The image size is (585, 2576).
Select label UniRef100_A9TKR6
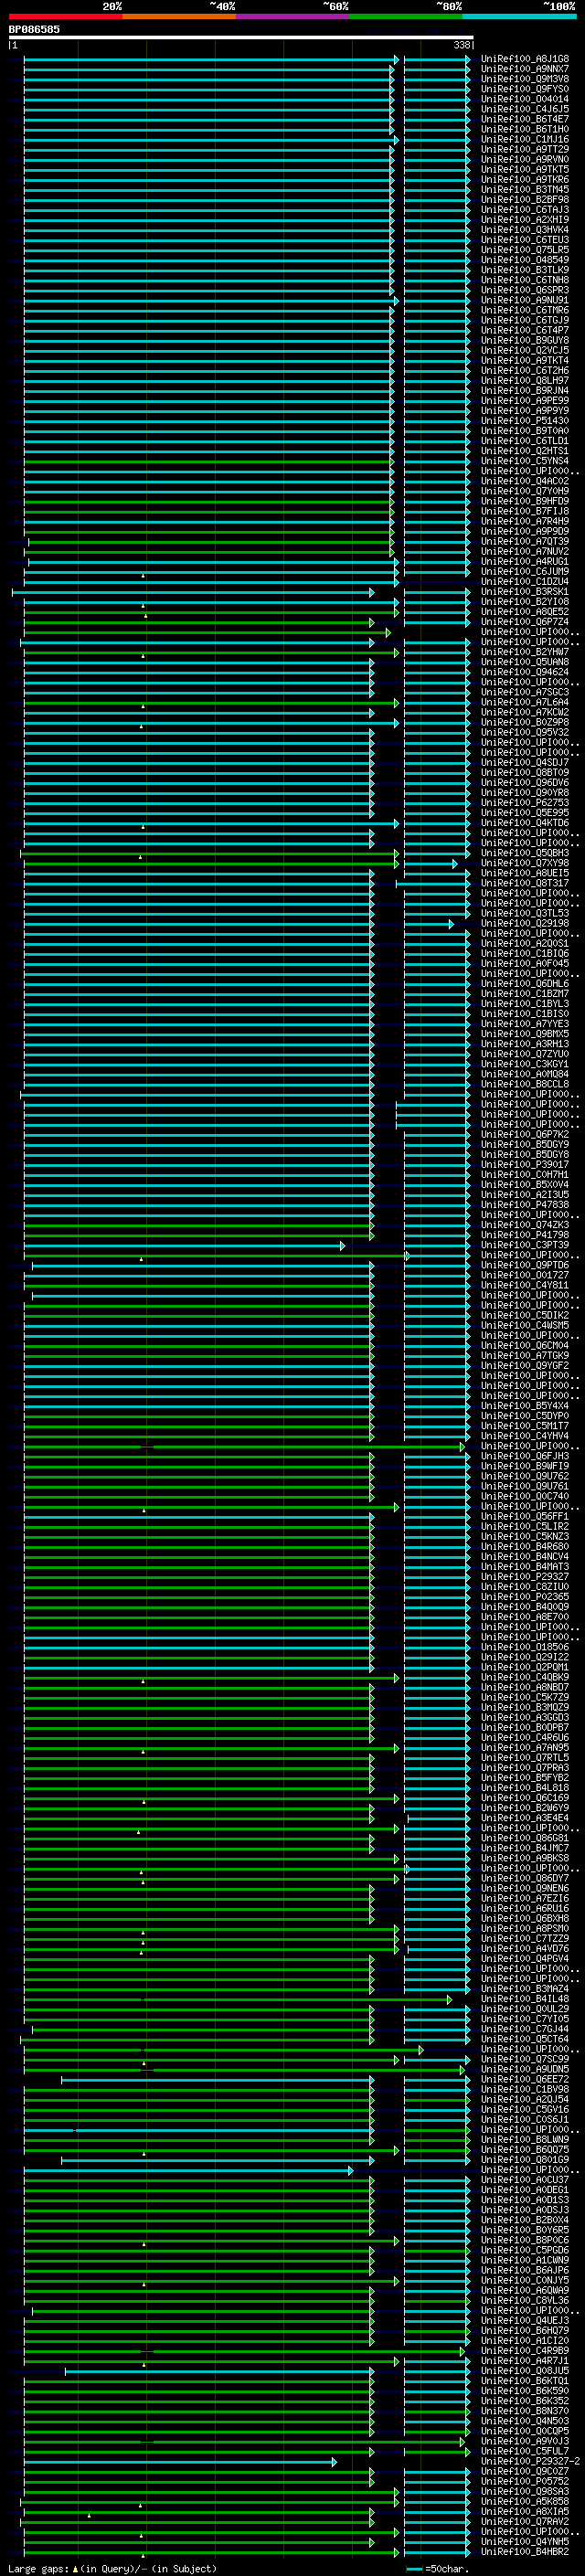pyautogui.click(x=524, y=179)
